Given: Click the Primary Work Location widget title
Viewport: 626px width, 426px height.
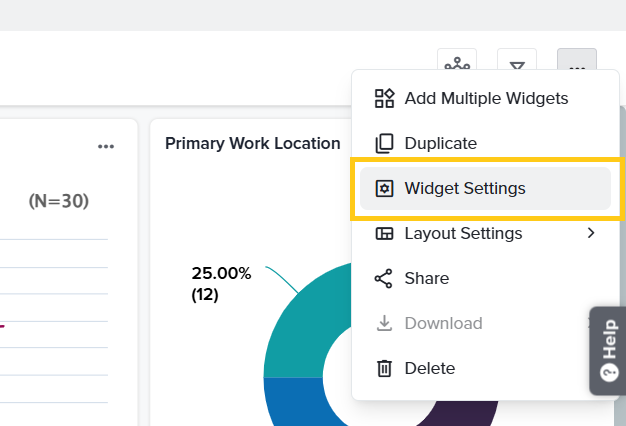Looking at the screenshot, I should 252,143.
